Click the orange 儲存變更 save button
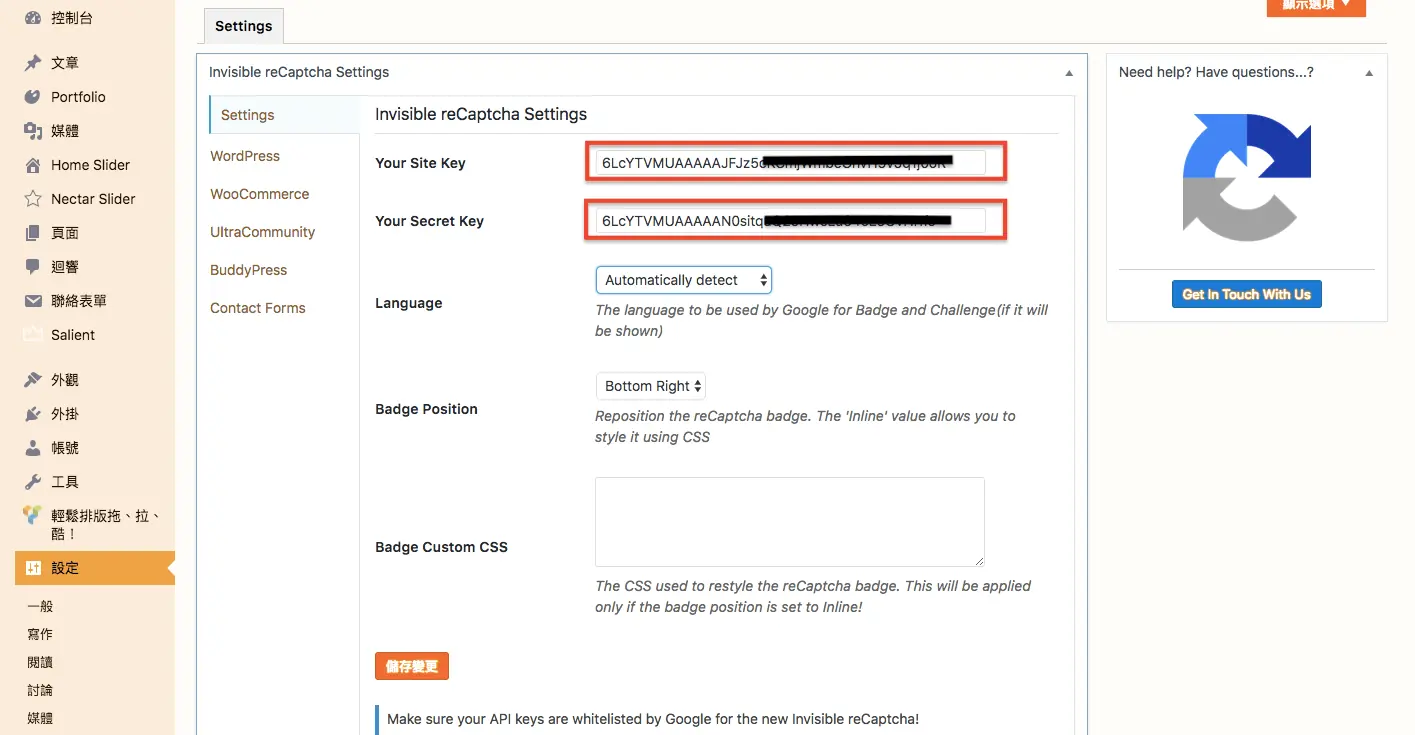The image size is (1415, 735). pos(412,666)
